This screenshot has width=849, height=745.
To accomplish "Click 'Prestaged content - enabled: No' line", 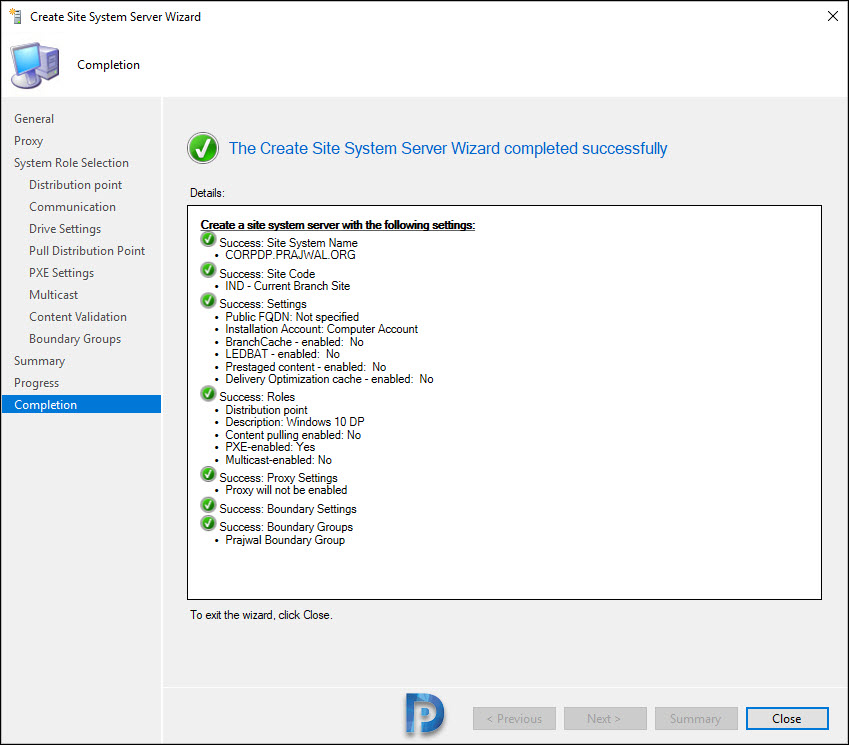I will point(305,367).
